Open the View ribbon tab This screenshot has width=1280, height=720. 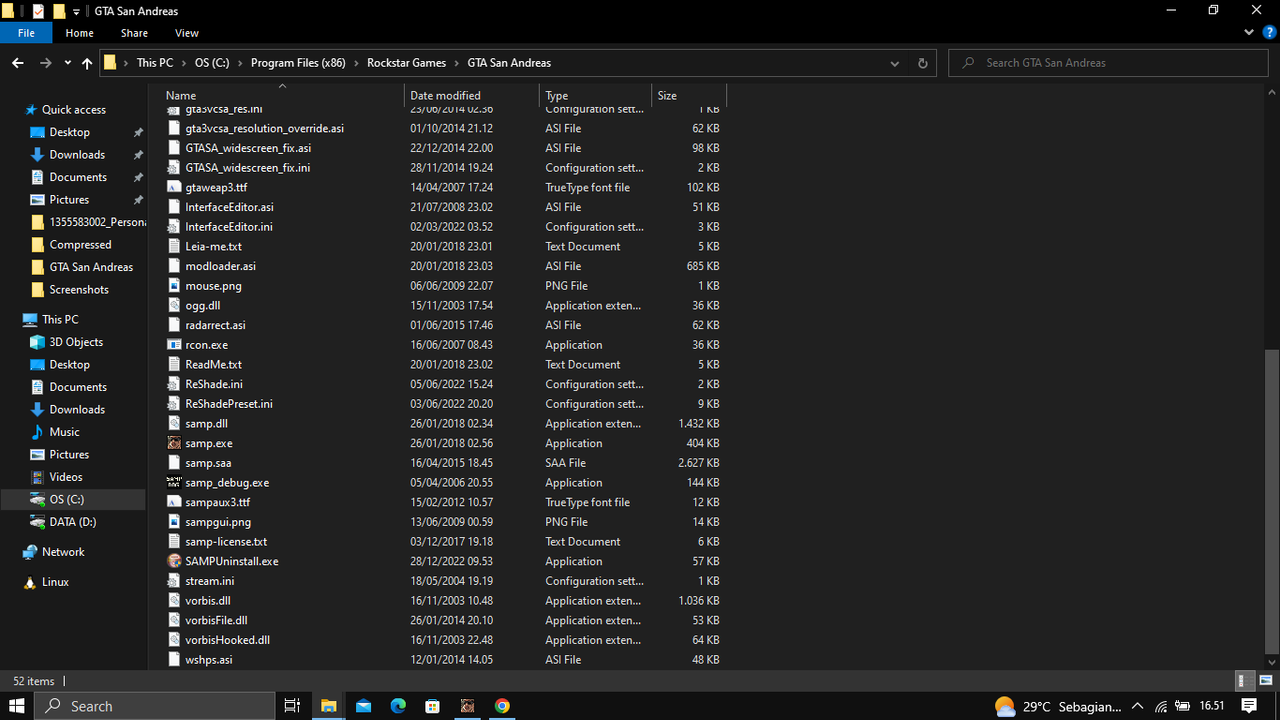tap(187, 33)
